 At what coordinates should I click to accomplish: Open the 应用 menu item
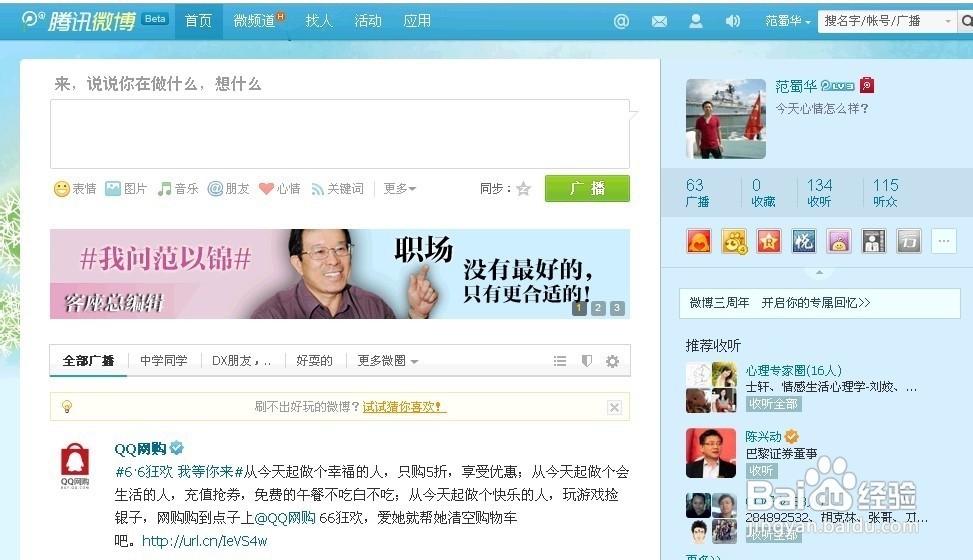pos(417,21)
